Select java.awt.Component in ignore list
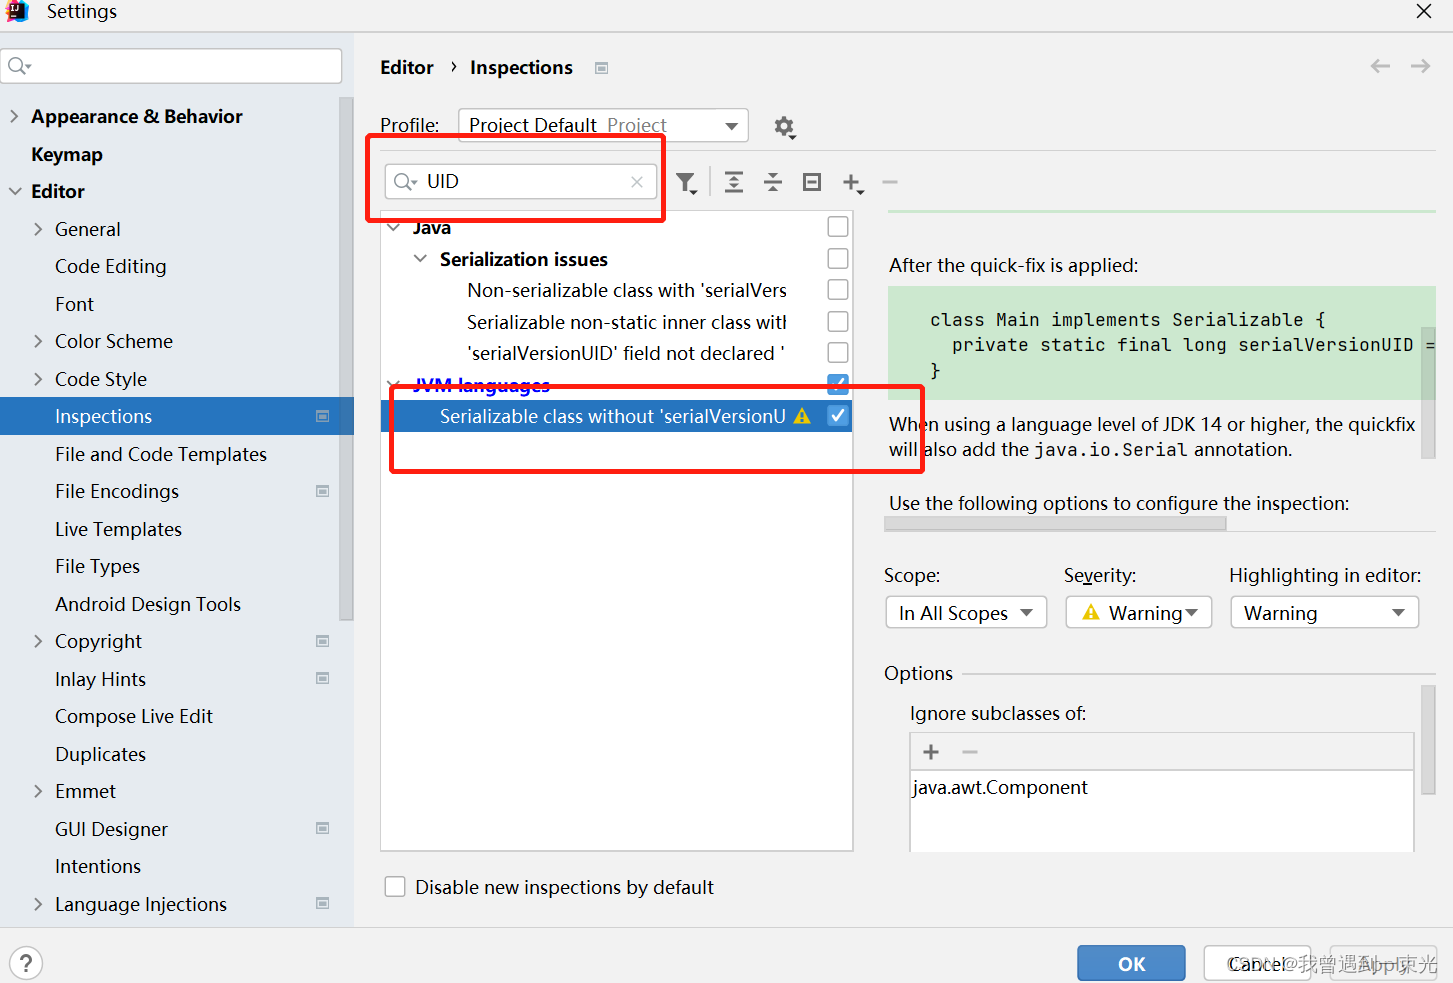The width and height of the screenshot is (1453, 983). (x=1000, y=787)
